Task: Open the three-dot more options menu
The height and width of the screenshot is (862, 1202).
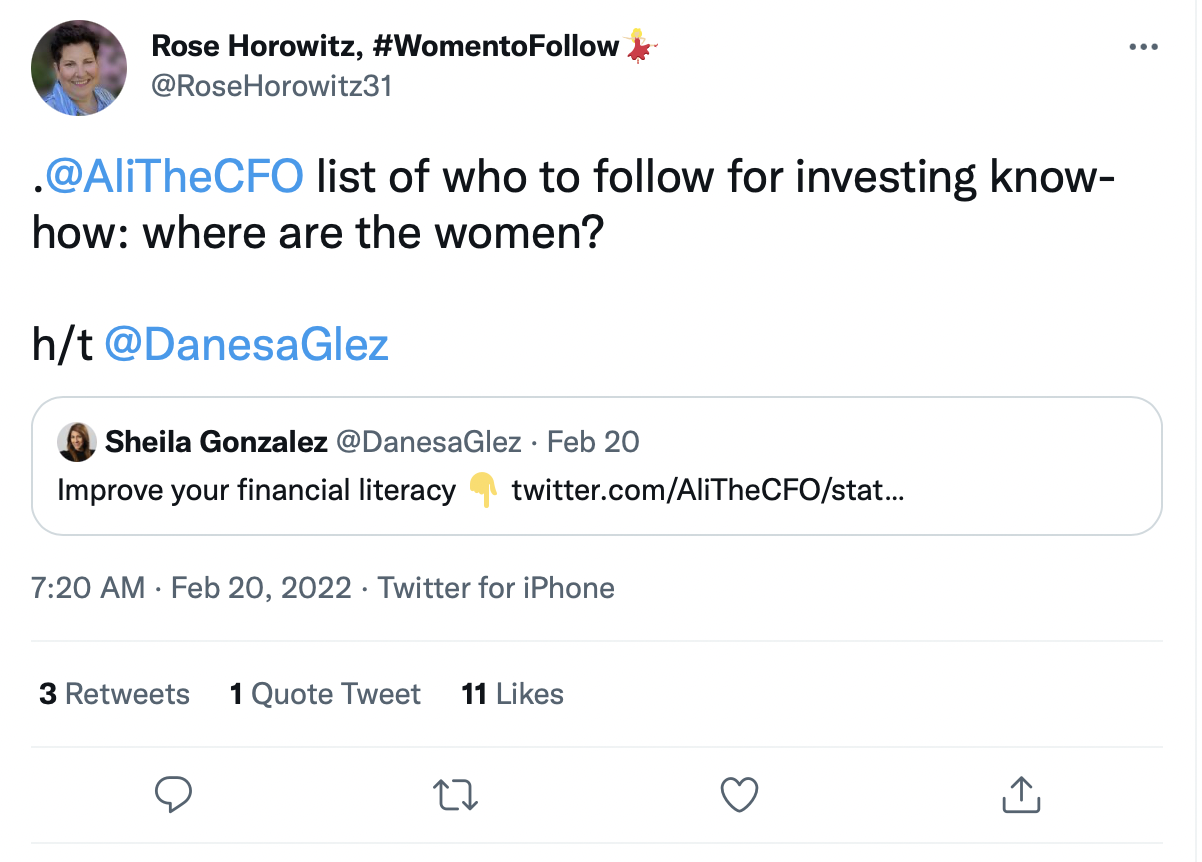Action: [x=1143, y=47]
